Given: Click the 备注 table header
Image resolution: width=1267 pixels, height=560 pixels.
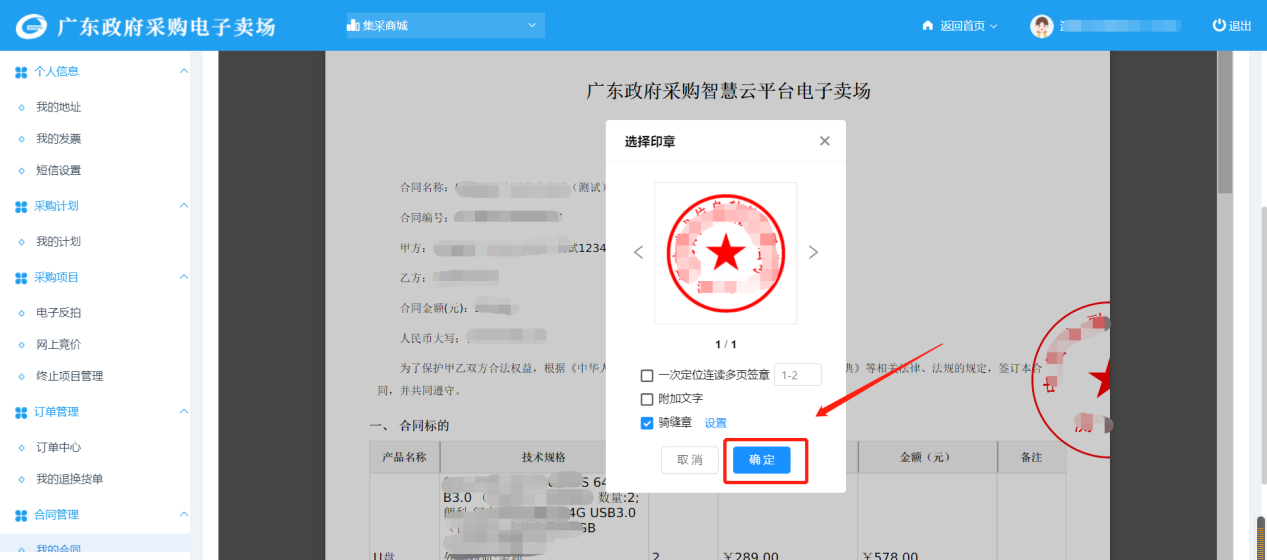Looking at the screenshot, I should tap(1031, 457).
